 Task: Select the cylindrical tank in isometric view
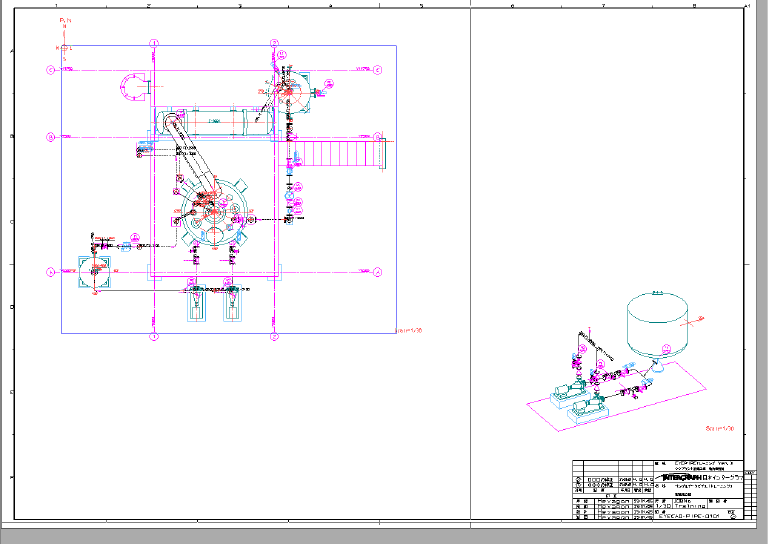(x=657, y=324)
